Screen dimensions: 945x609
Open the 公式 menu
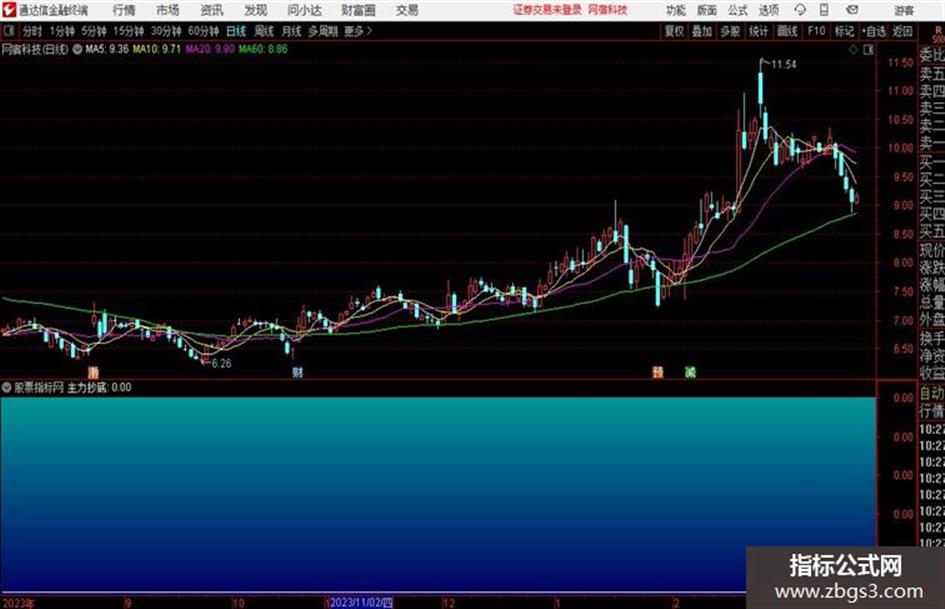738,10
